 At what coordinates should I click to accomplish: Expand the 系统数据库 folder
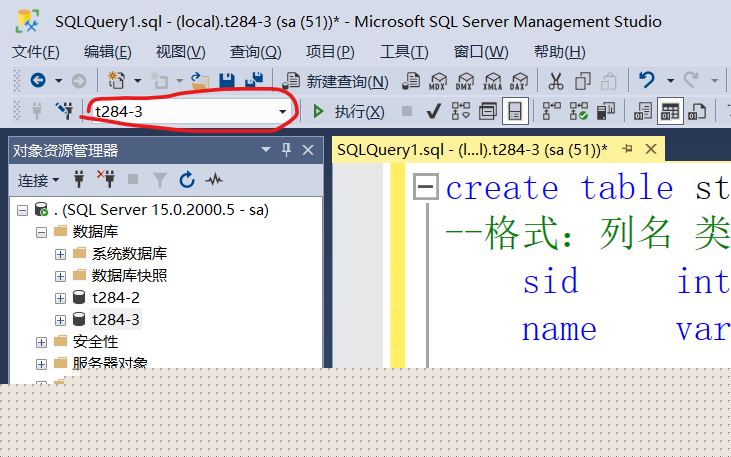click(60, 254)
